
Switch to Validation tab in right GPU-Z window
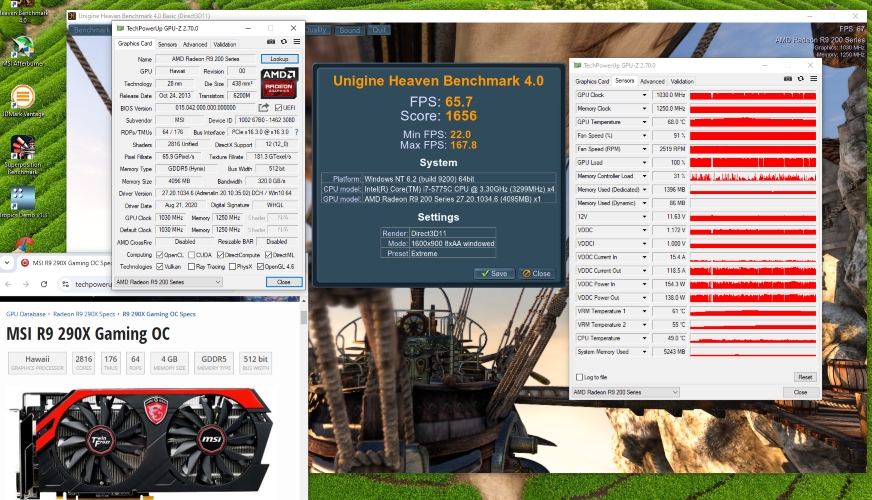(682, 81)
